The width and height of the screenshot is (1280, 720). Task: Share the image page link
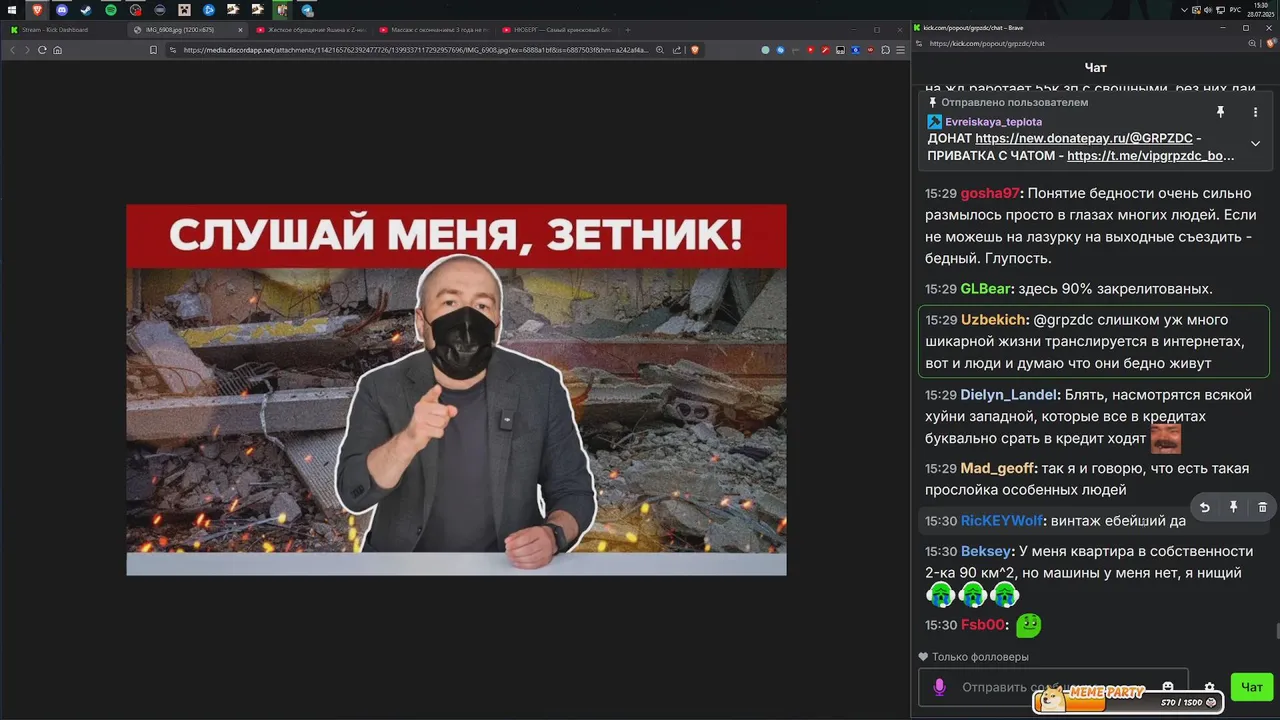click(677, 50)
